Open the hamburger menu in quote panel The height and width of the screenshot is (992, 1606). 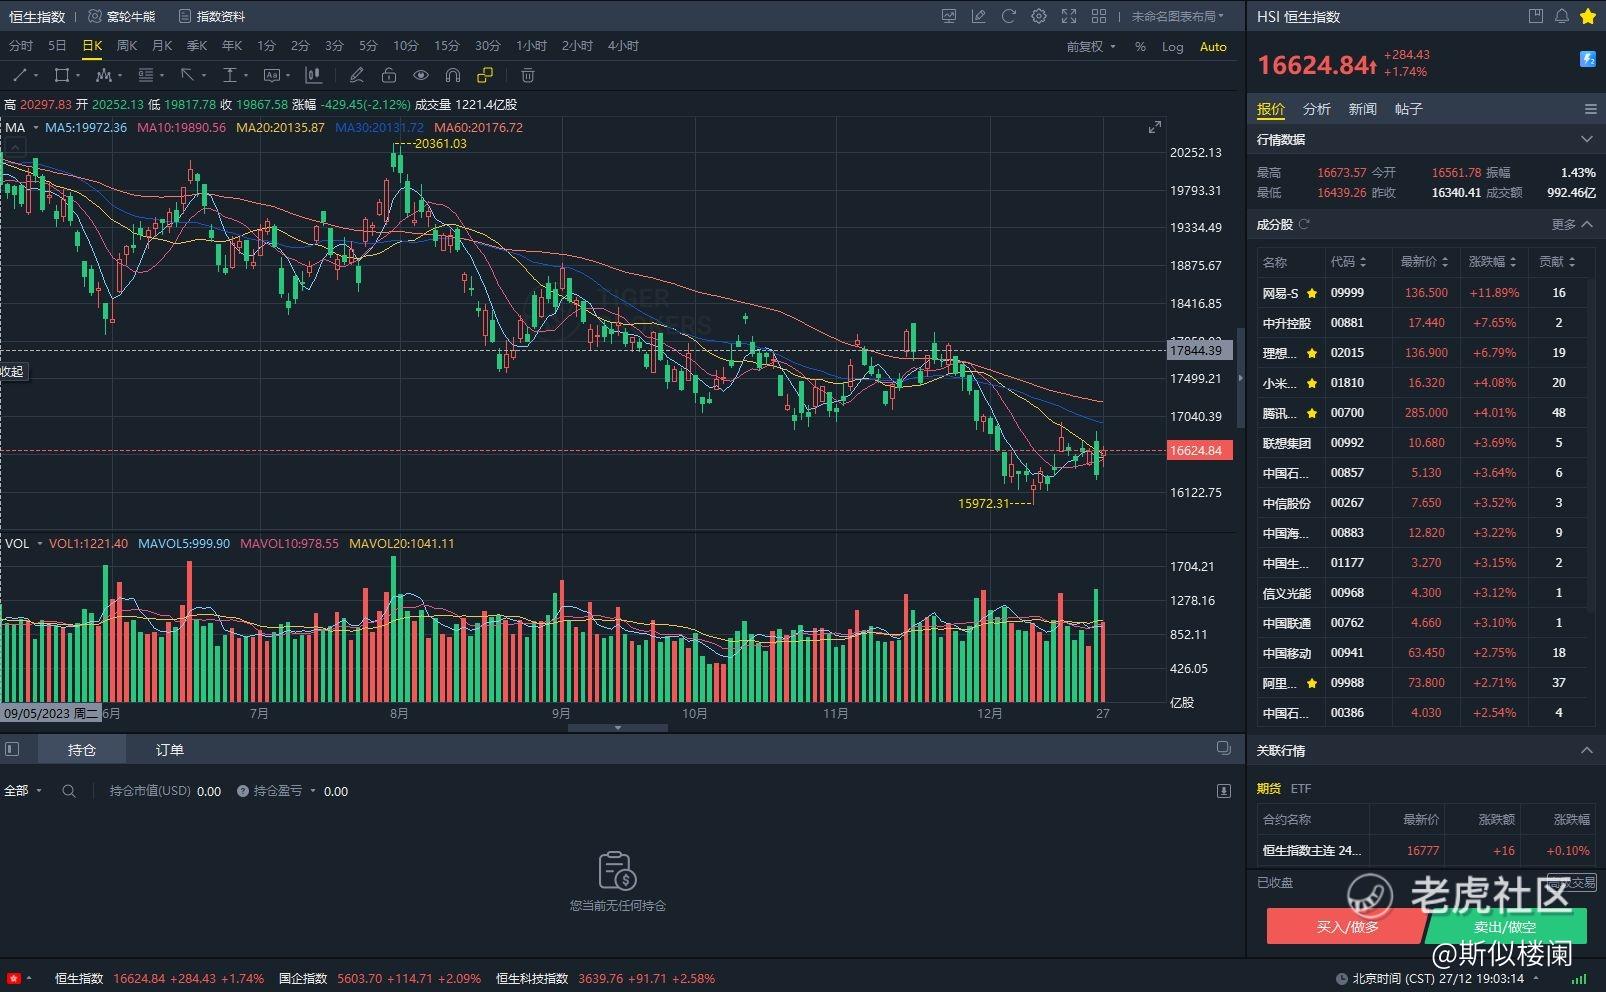(1590, 109)
